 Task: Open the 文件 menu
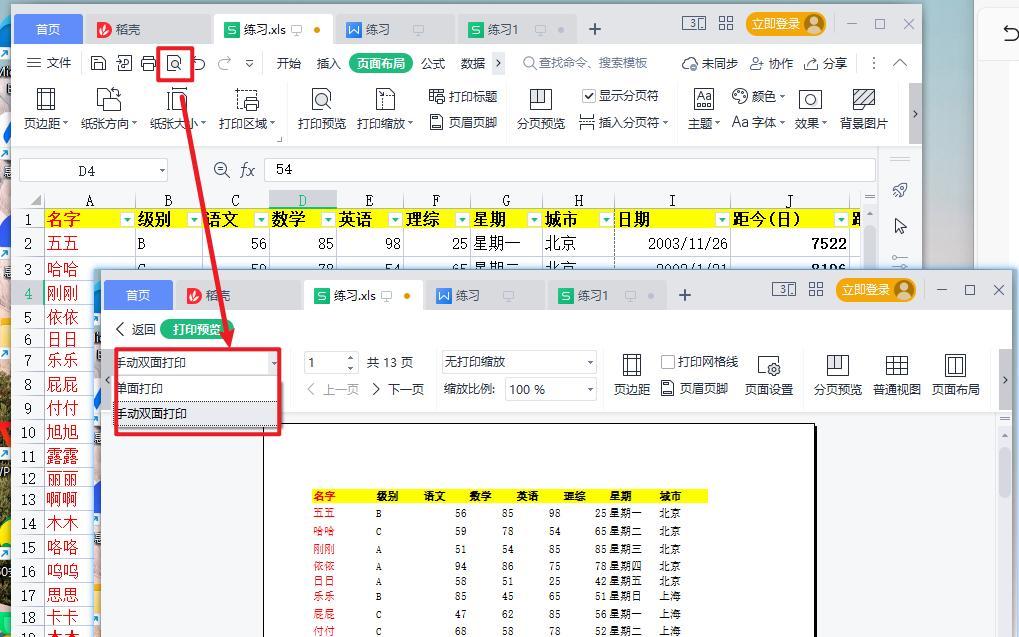(x=49, y=63)
